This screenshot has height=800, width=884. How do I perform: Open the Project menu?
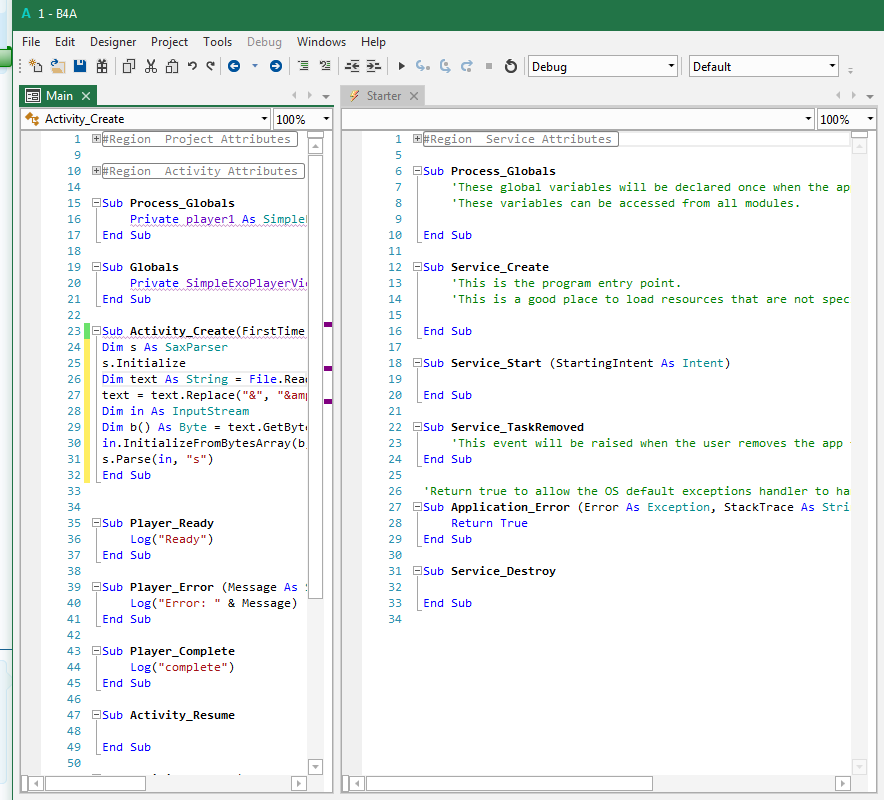click(169, 42)
